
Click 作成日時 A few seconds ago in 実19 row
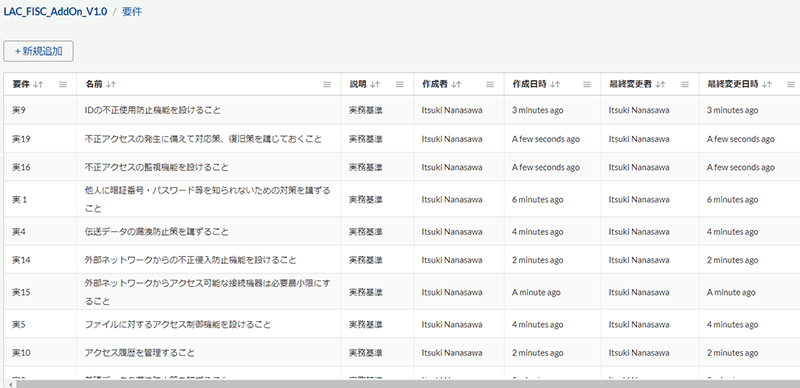[x=546, y=139]
